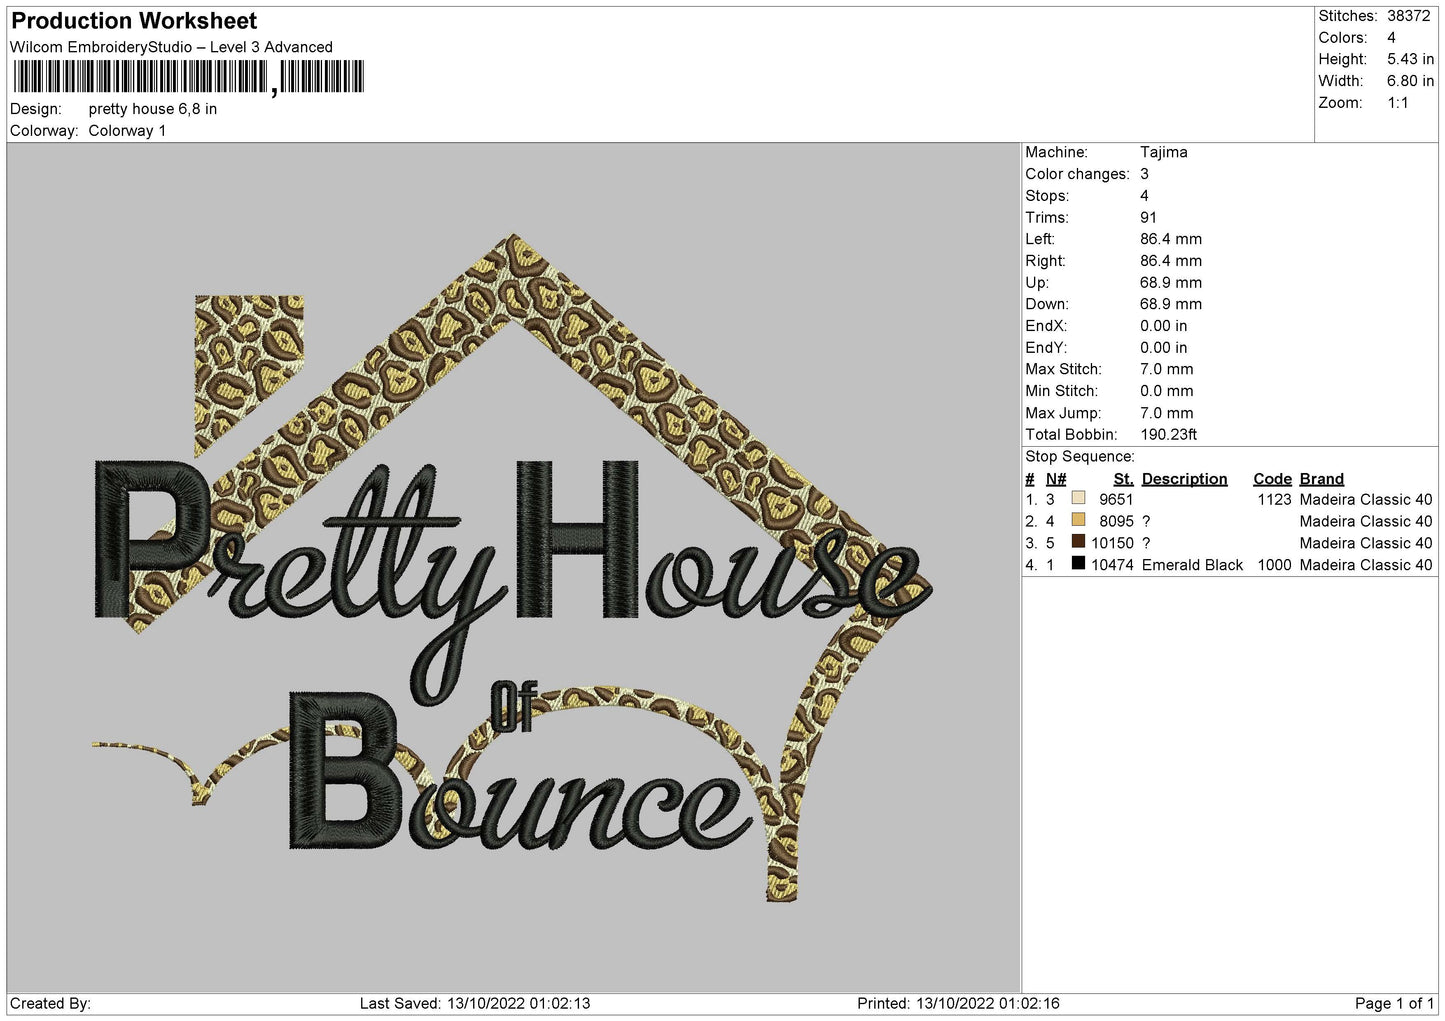The height and width of the screenshot is (1021, 1445).
Task: Click the Max Stitch value 7.0 mm
Action: tap(1167, 369)
